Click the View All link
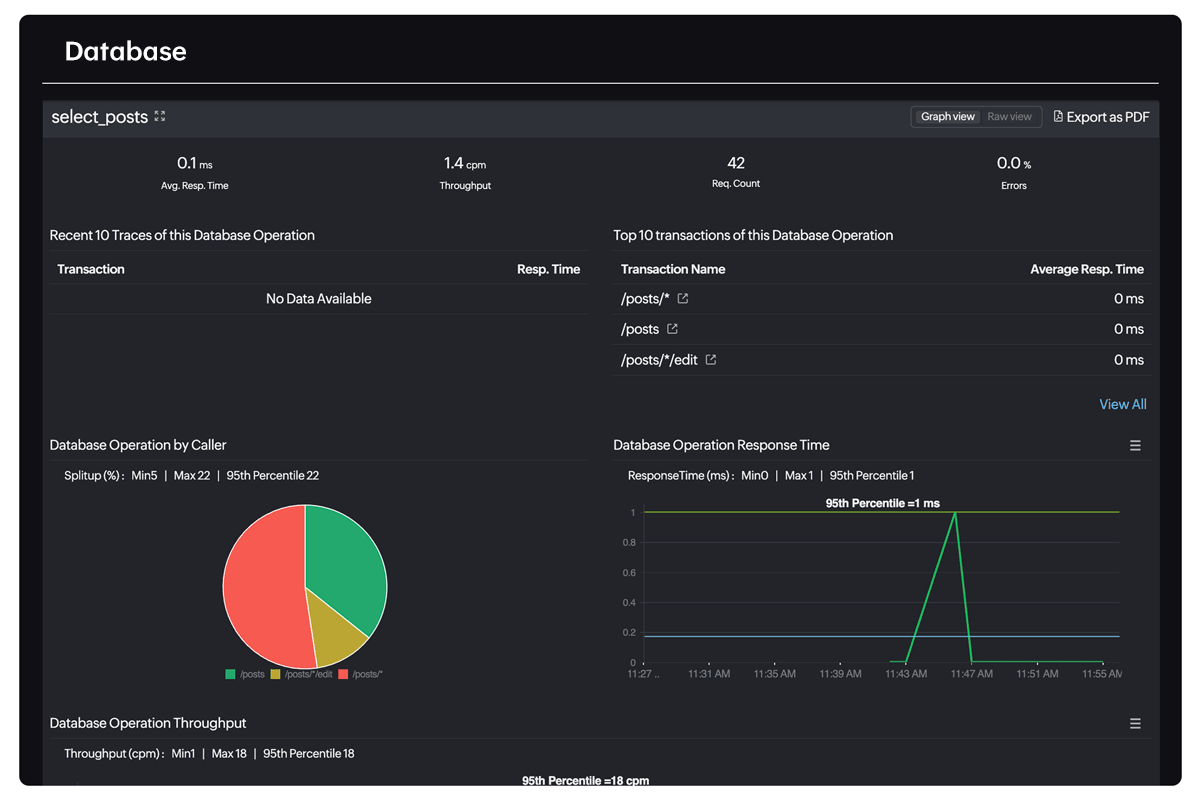1200x800 pixels. click(x=1122, y=404)
